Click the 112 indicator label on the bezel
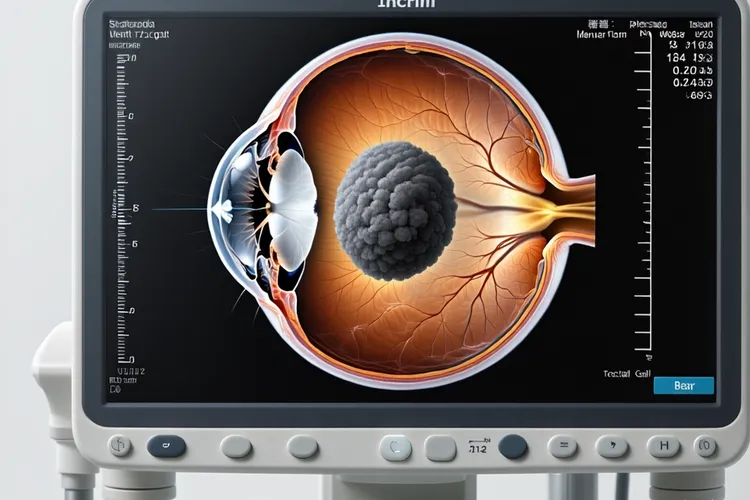The width and height of the screenshot is (750, 500). pyautogui.click(x=478, y=447)
